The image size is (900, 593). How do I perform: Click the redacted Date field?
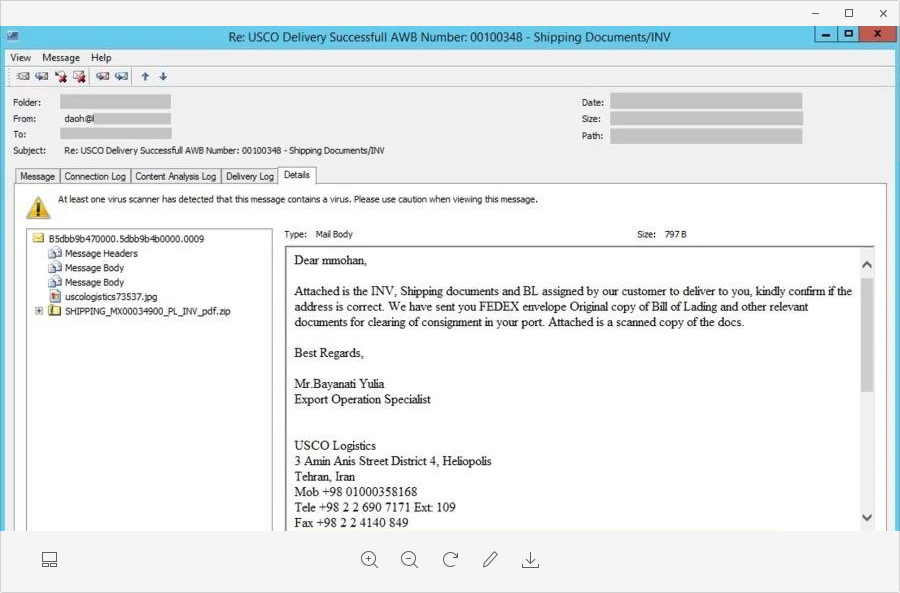click(x=706, y=102)
